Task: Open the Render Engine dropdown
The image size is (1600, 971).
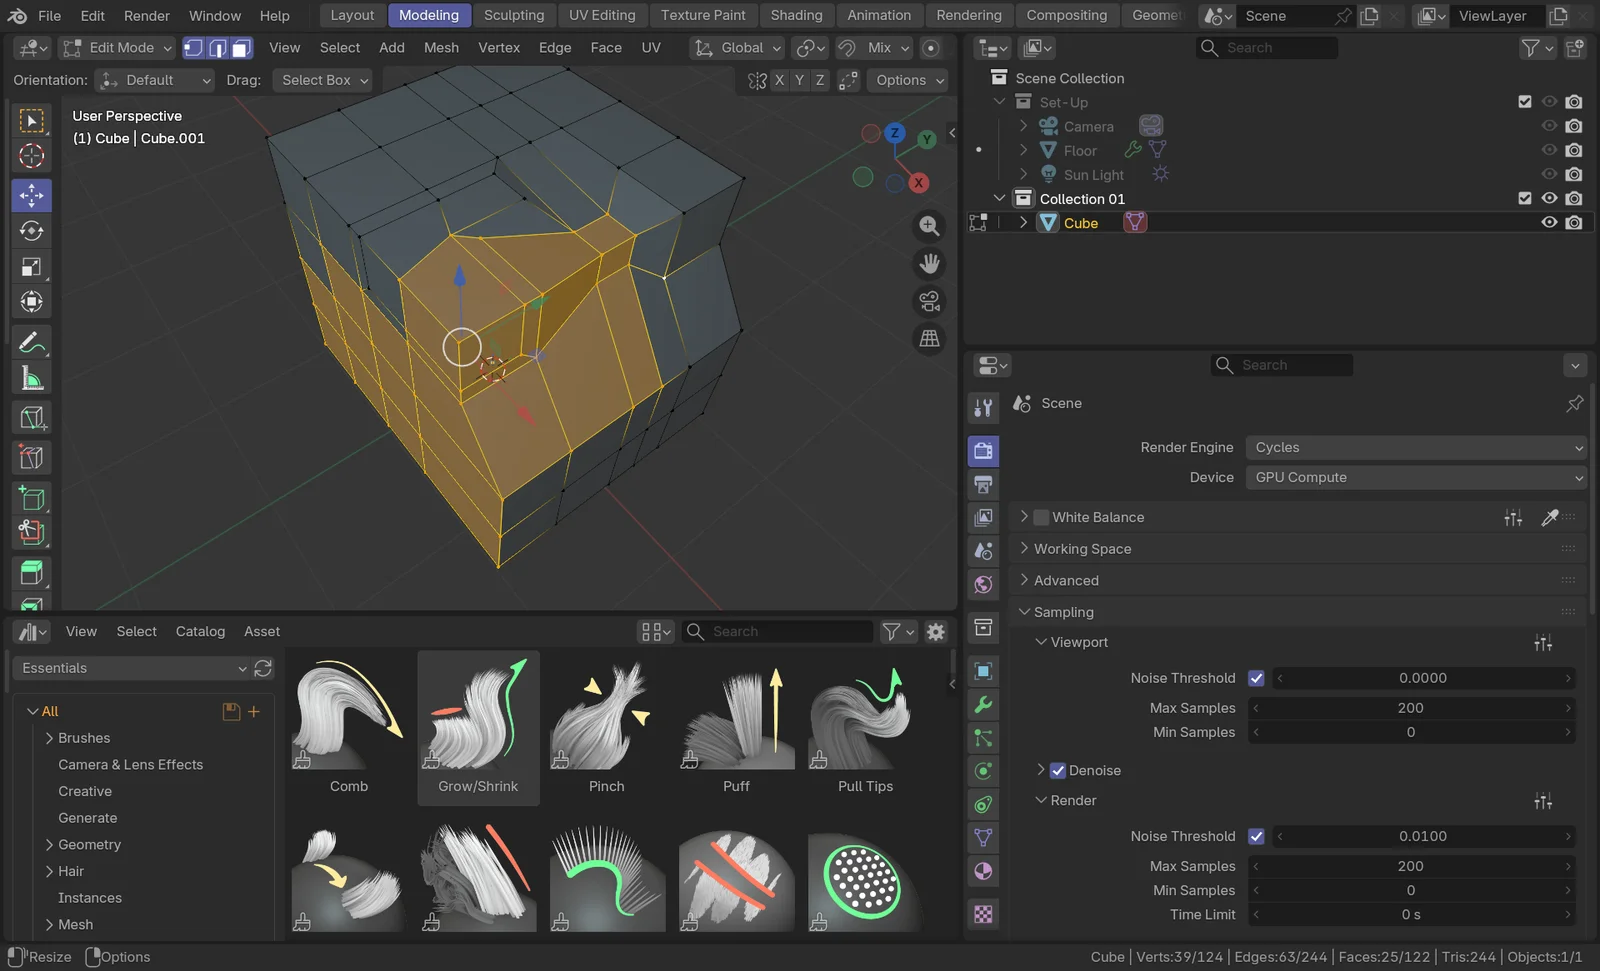Action: click(x=1415, y=448)
